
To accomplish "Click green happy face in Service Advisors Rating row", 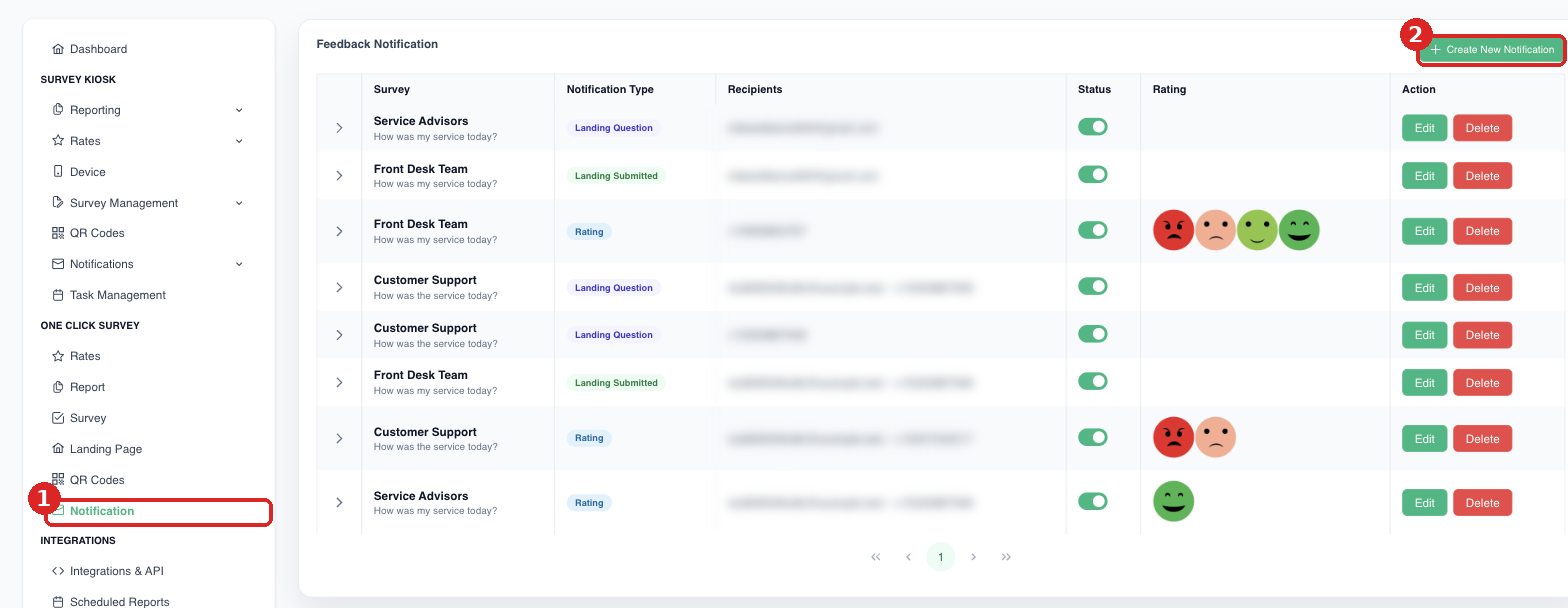I will (x=1174, y=501).
